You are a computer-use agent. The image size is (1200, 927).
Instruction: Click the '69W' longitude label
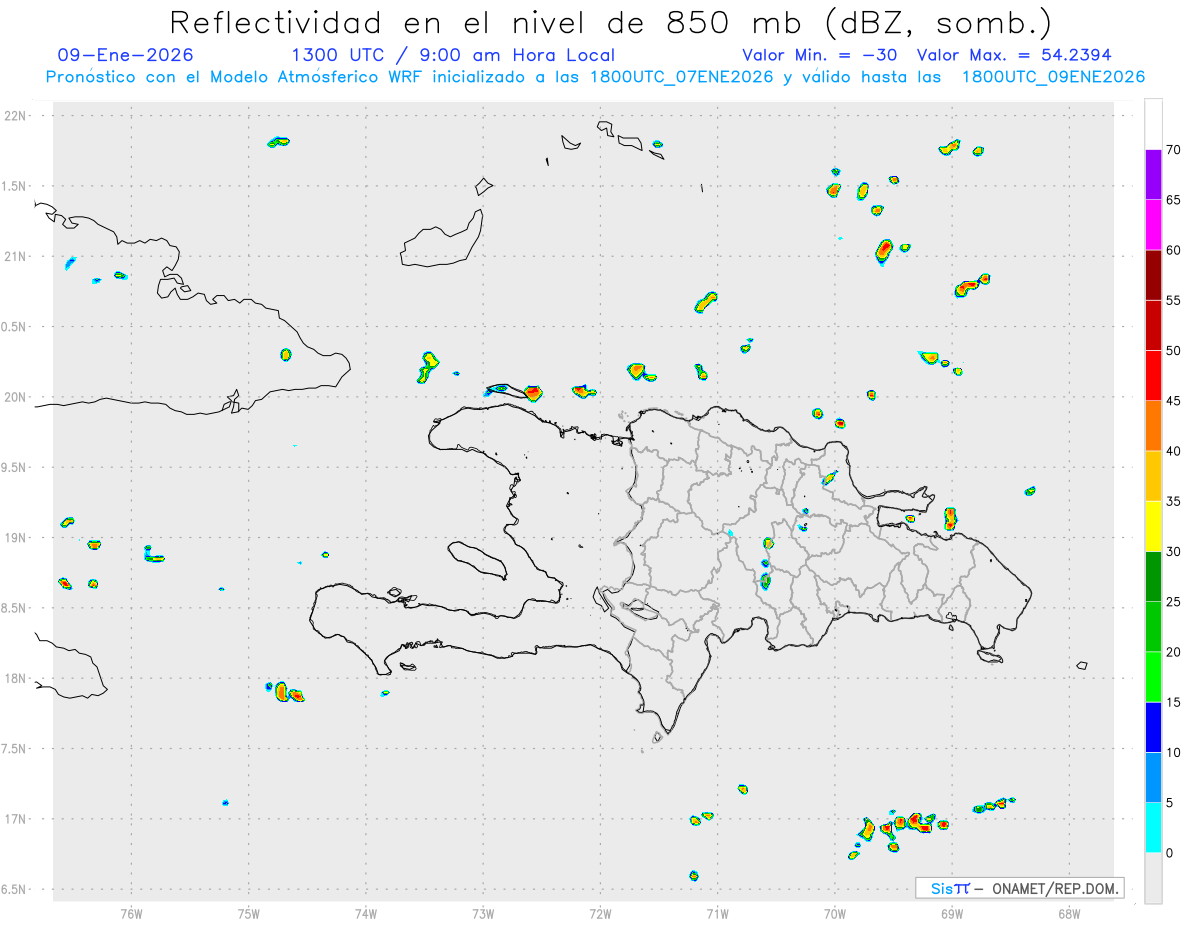952,913
